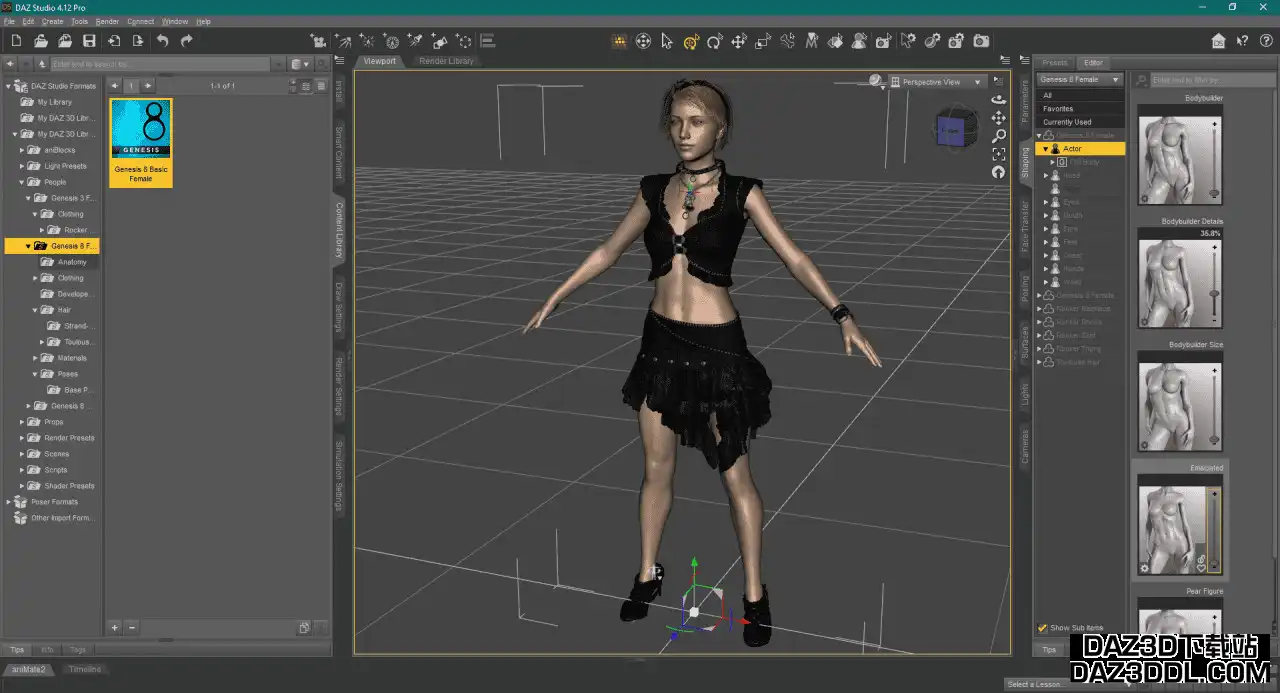Click the viewport pan control arrows

(x=998, y=118)
